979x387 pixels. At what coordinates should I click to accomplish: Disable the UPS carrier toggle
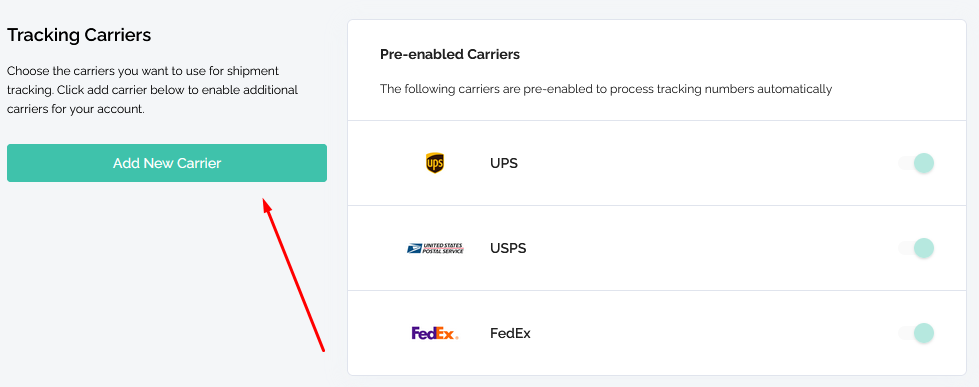(916, 163)
